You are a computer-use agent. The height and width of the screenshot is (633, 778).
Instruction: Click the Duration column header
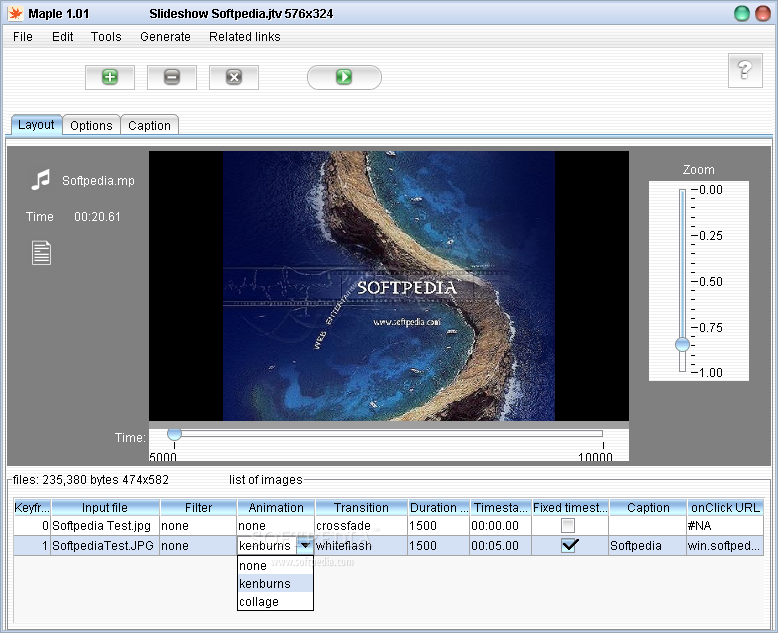pyautogui.click(x=439, y=507)
